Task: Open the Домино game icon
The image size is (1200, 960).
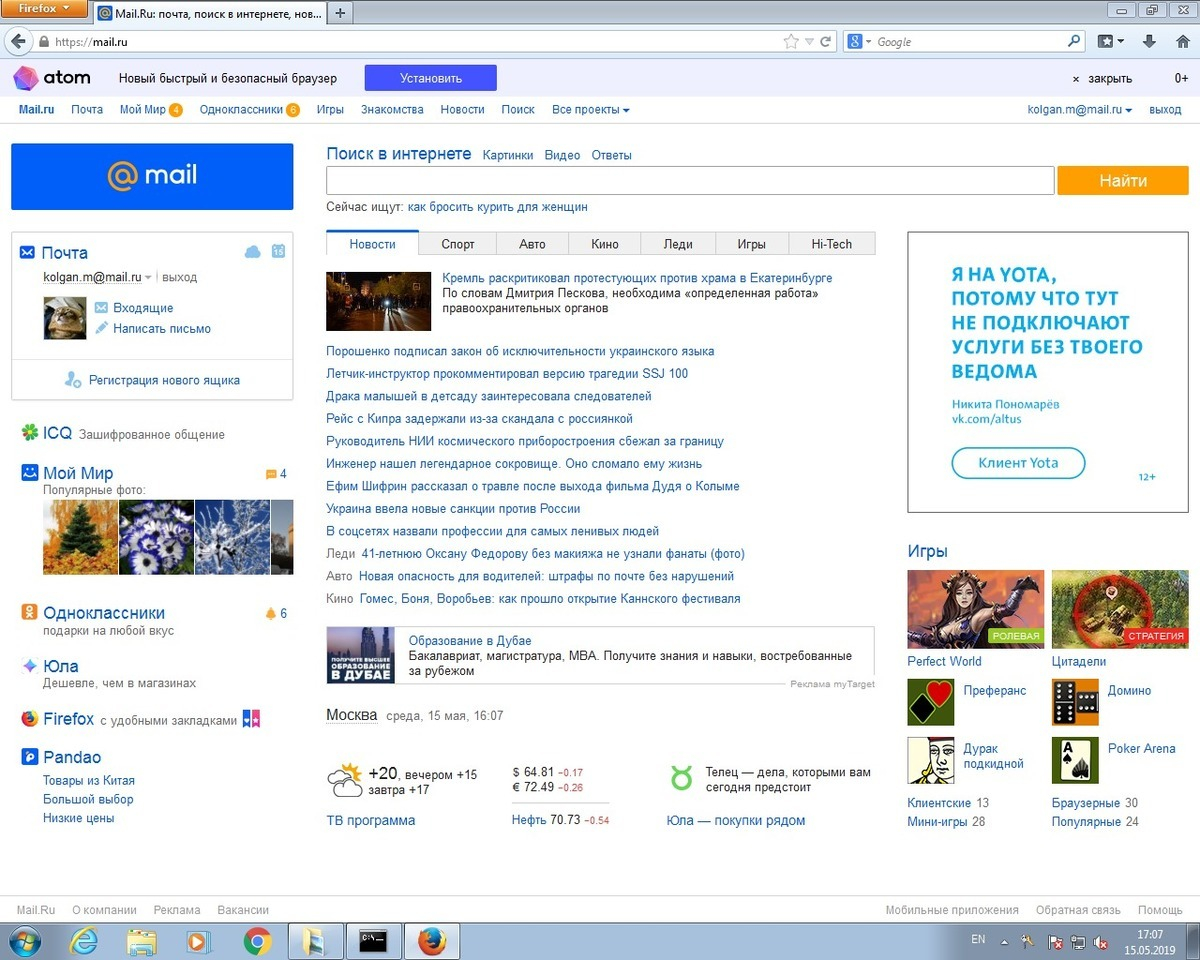Action: point(1076,702)
